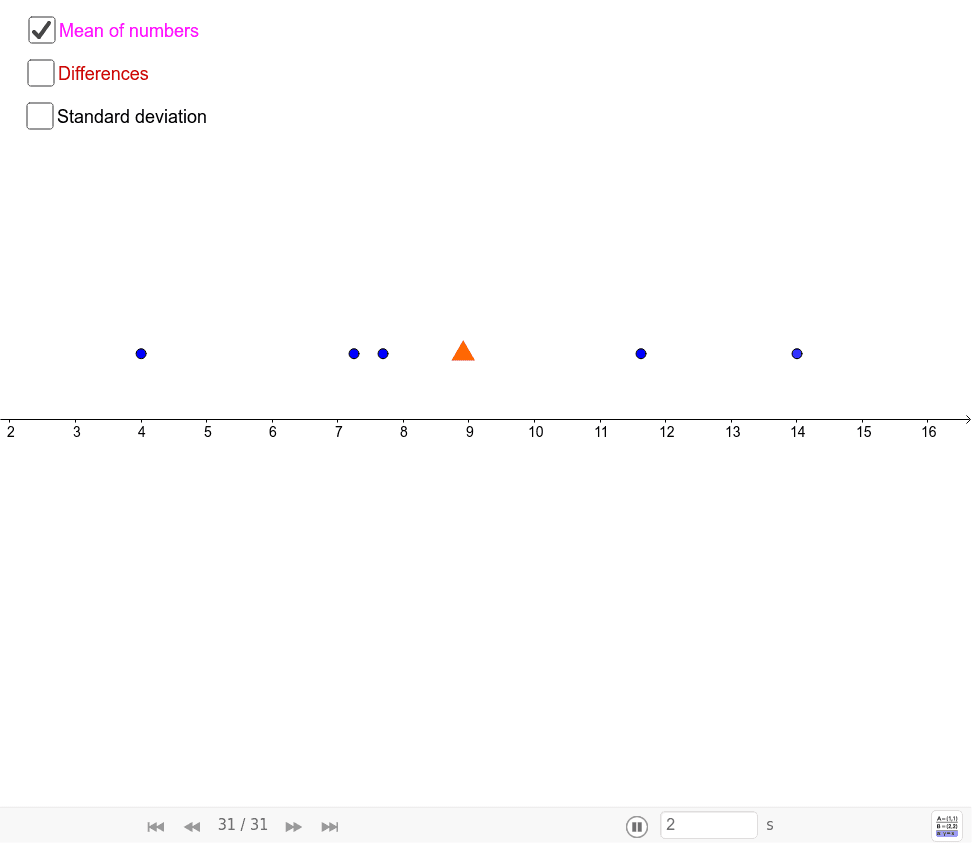Image resolution: width=973 pixels, height=844 pixels.
Task: Click the Standard deviation text label
Action: click(131, 116)
